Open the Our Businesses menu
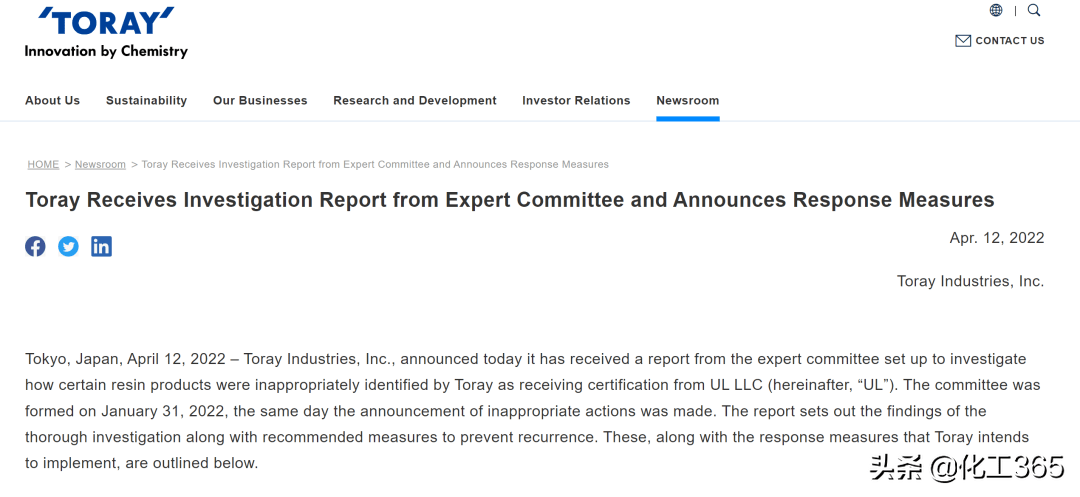The height and width of the screenshot is (497, 1080). click(x=260, y=101)
